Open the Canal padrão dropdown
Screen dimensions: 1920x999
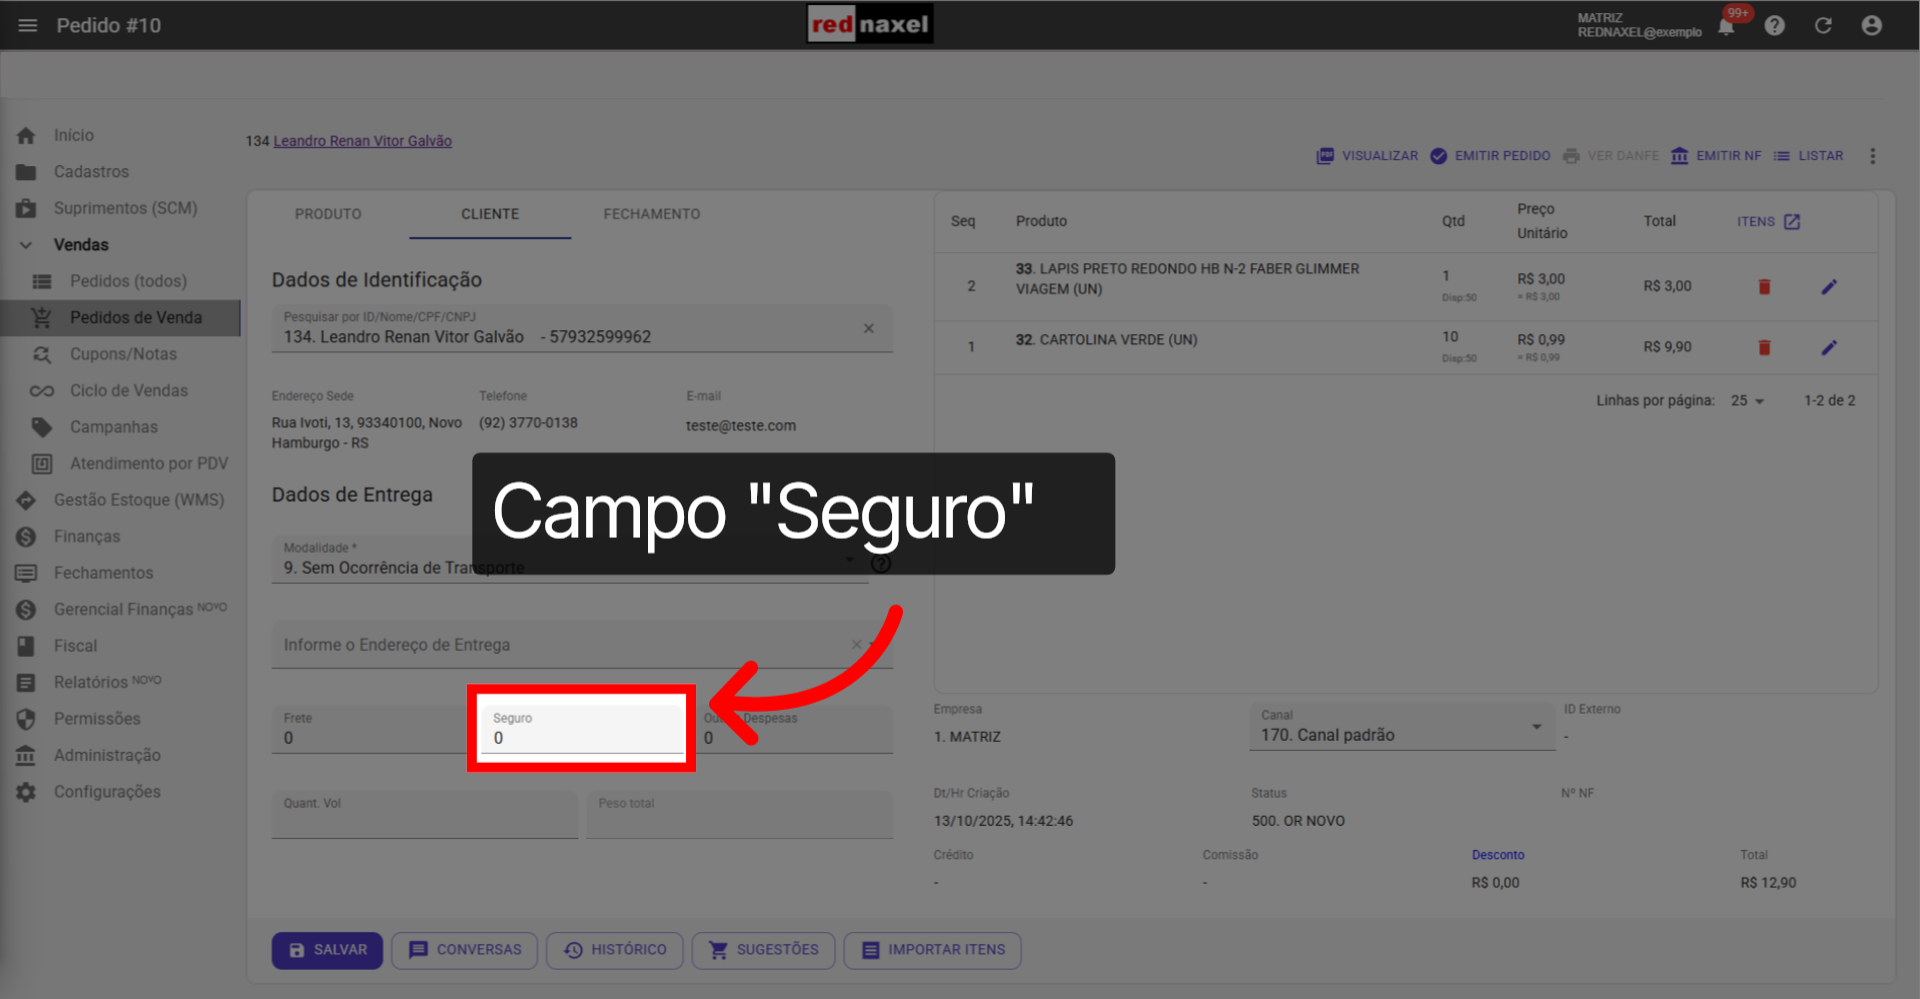click(1537, 727)
